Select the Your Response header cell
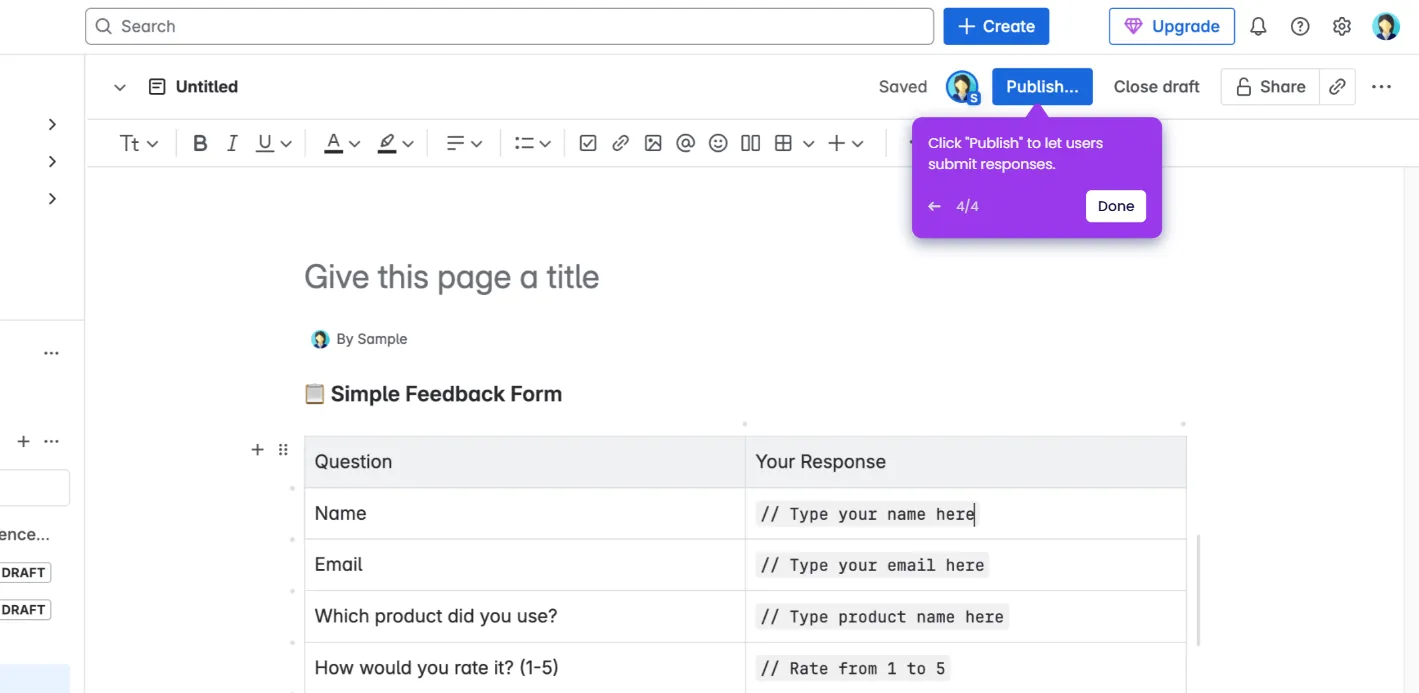 966,462
